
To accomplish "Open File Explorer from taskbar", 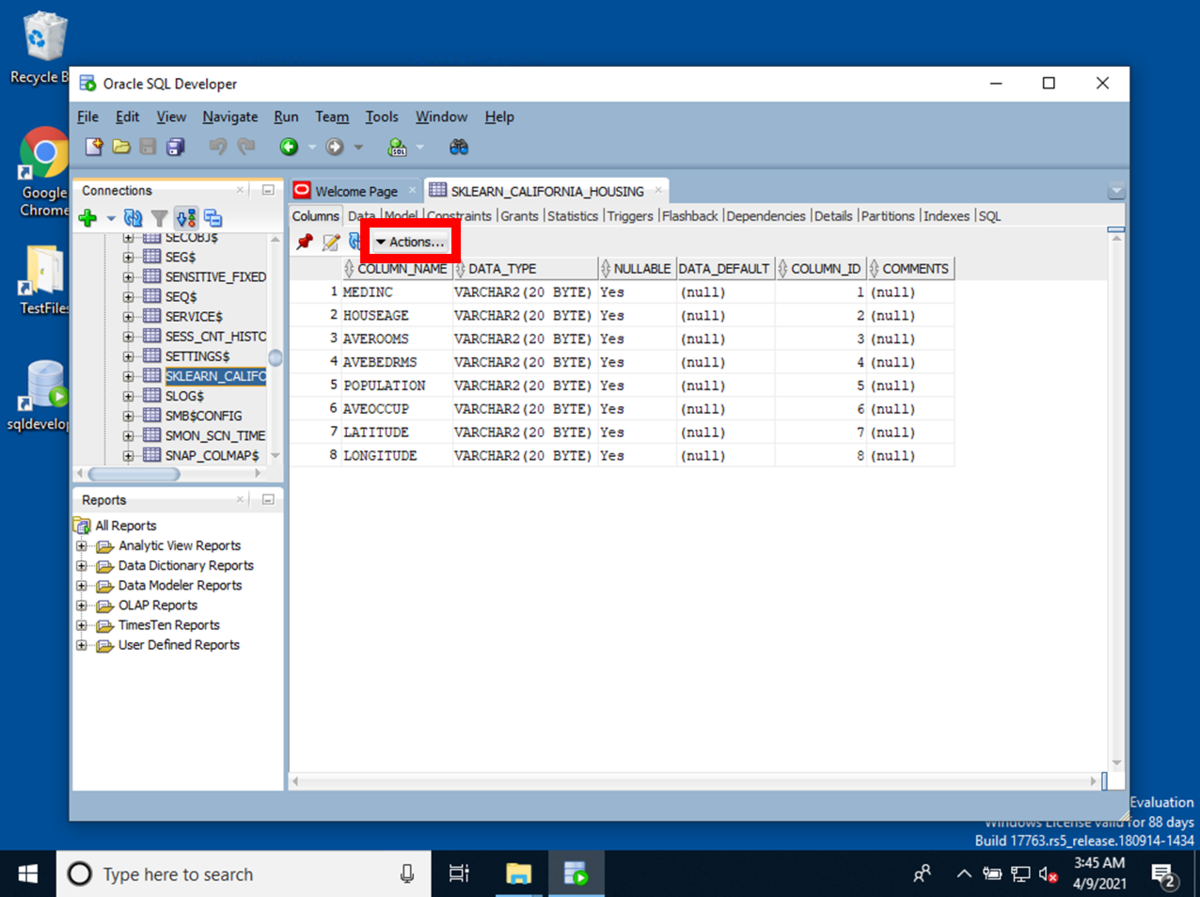I will (x=518, y=874).
